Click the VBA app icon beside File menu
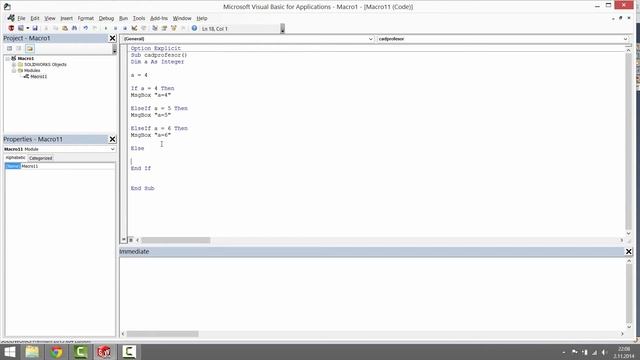640x360 pixels. (11, 18)
